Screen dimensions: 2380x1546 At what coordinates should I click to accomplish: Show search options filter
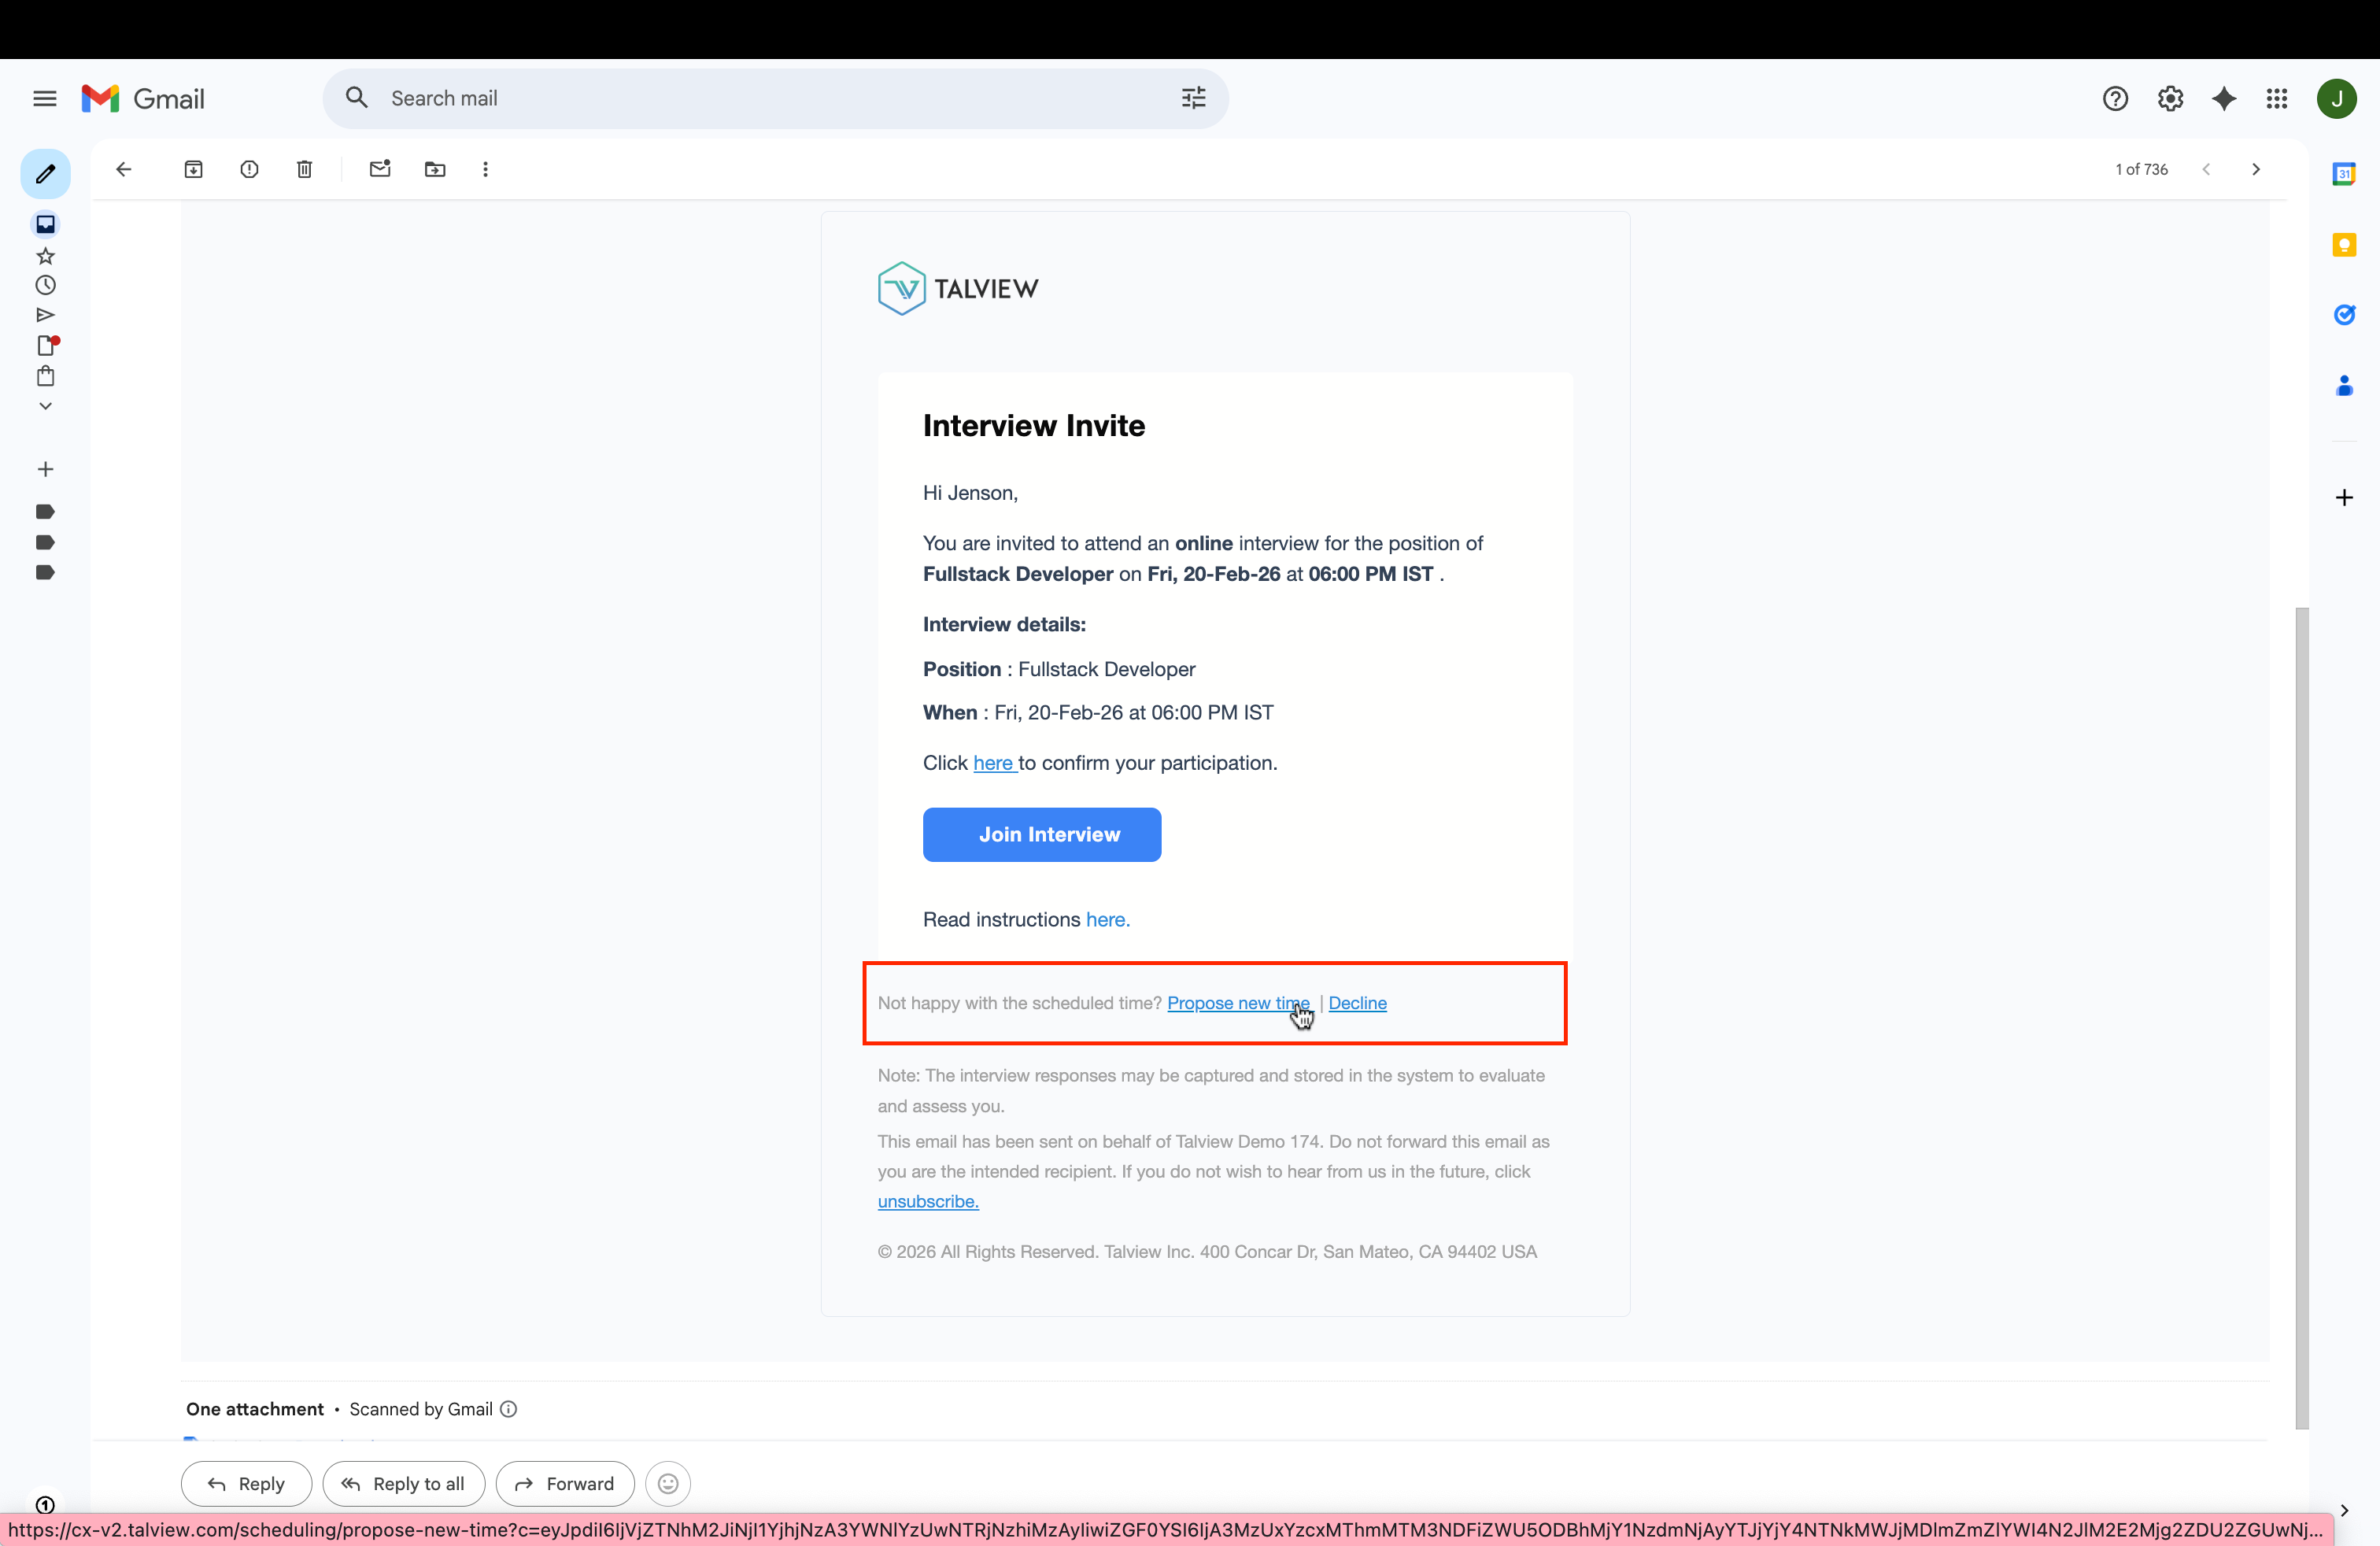pos(1194,98)
